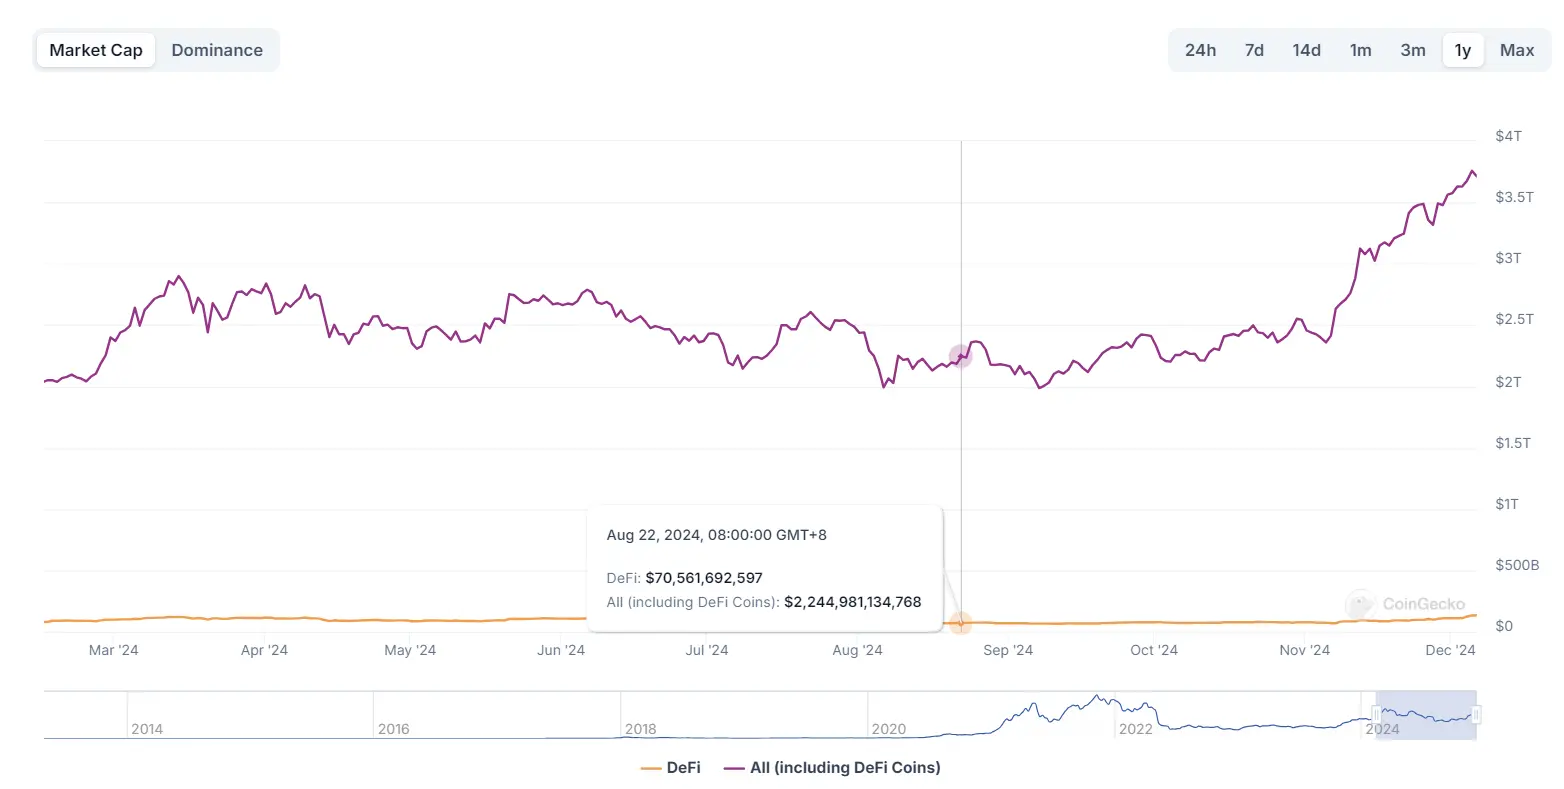Screen dimensions: 1564x789
Task: Select the 24h time range
Action: (x=1200, y=50)
